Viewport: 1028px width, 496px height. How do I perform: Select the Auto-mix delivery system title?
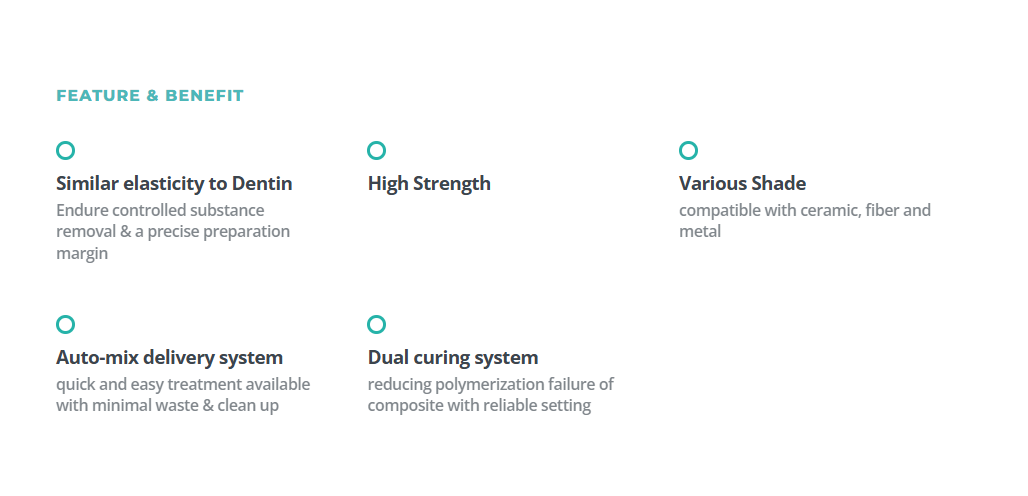point(170,358)
